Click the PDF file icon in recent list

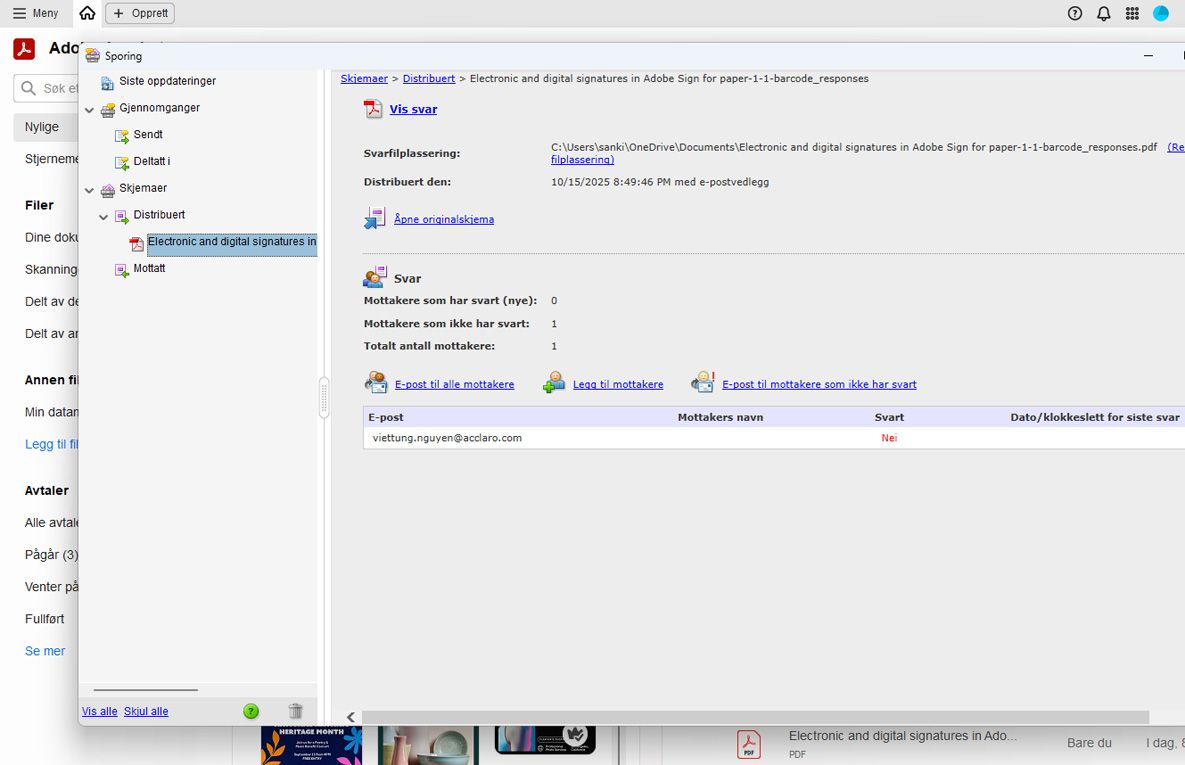748,744
